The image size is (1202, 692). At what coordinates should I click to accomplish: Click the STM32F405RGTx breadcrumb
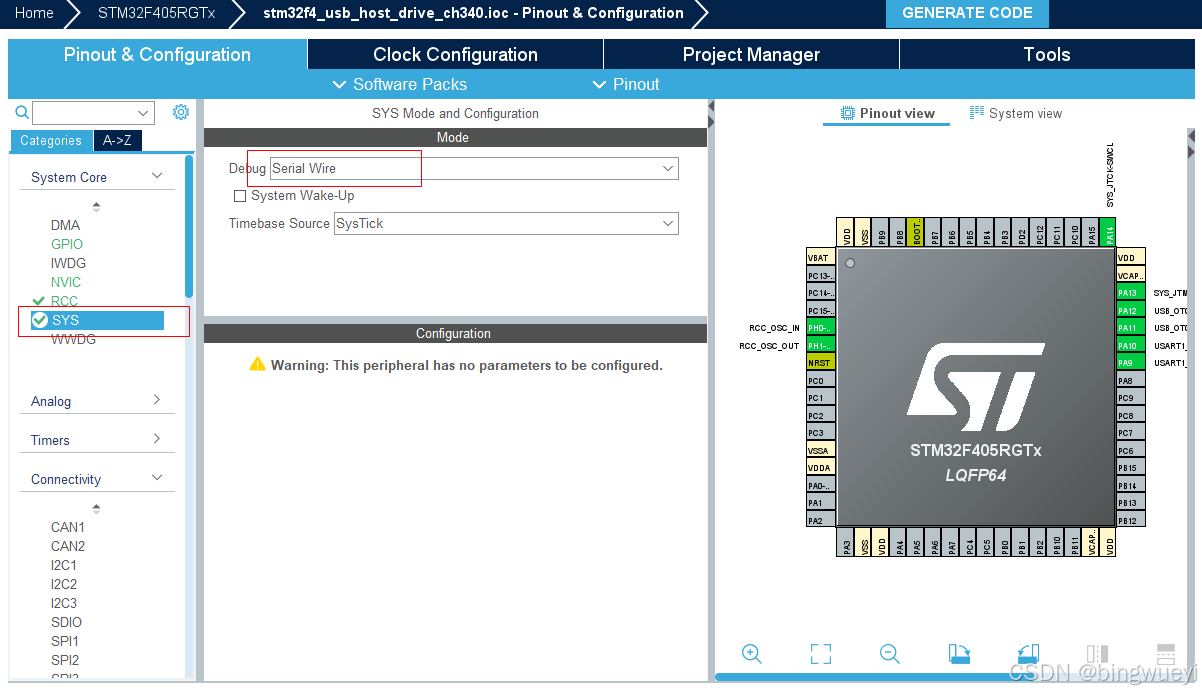(156, 13)
